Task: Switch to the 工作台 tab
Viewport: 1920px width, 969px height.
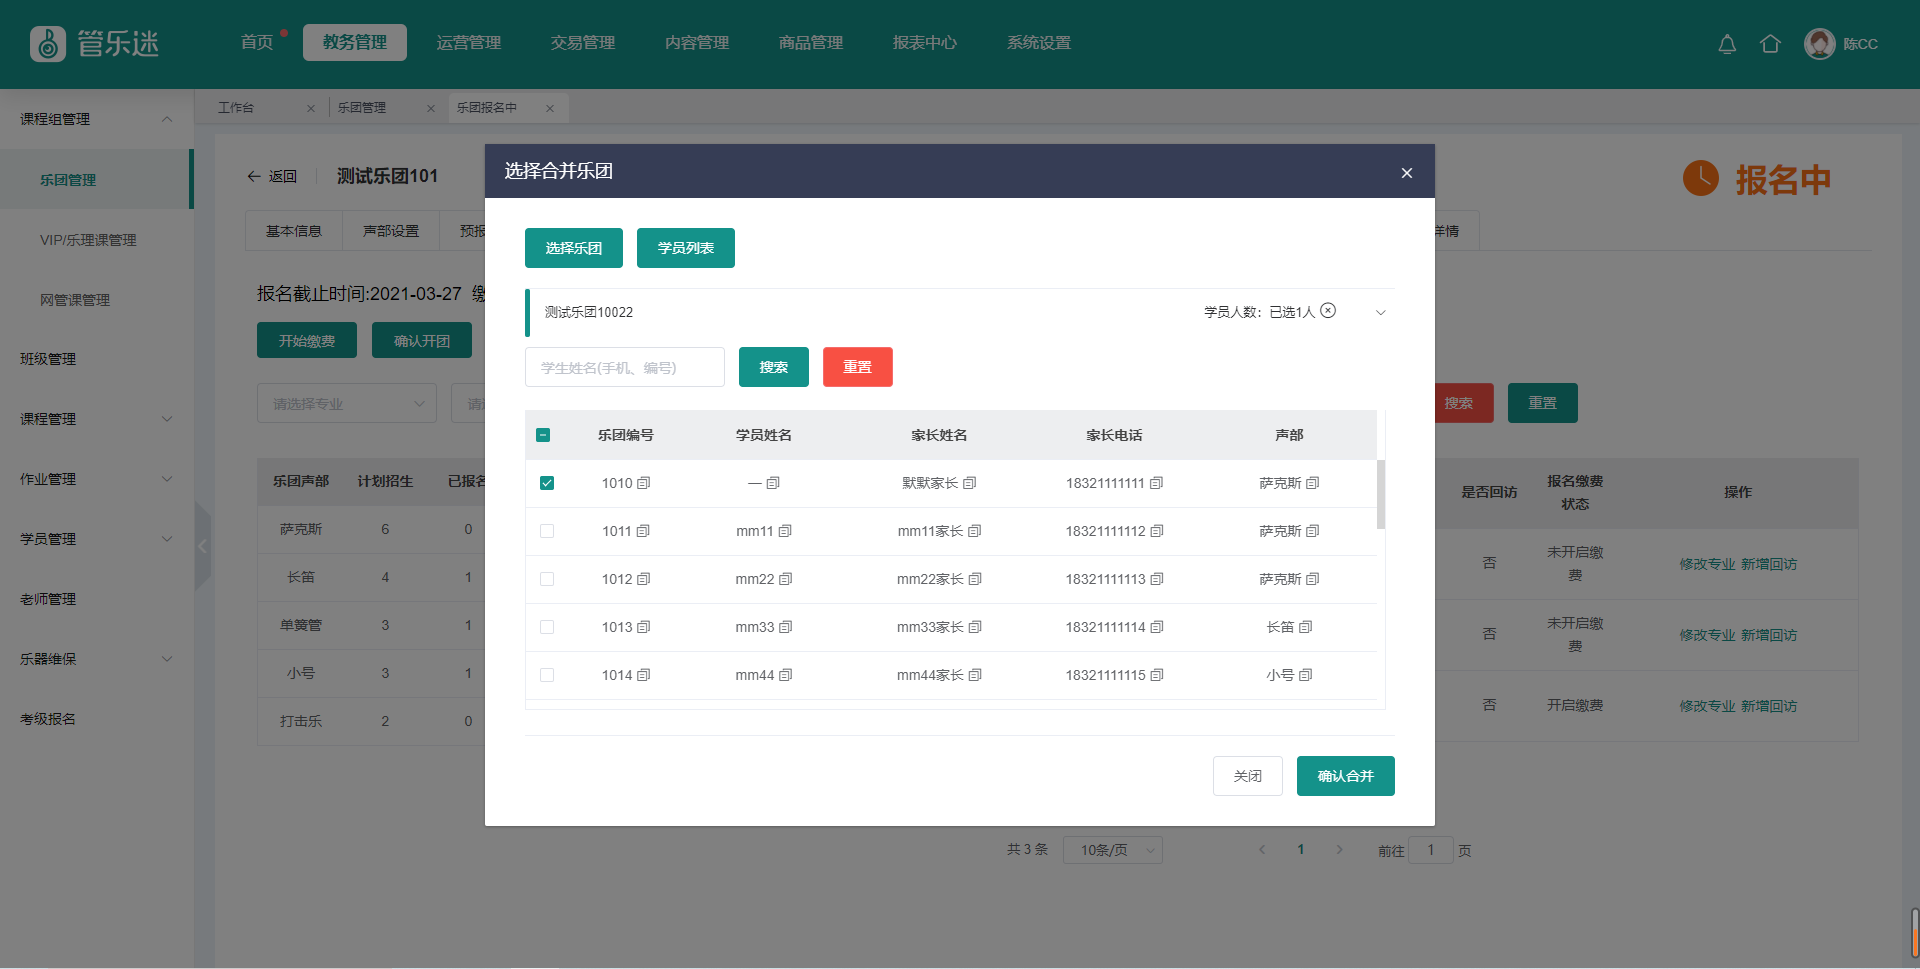Action: [x=237, y=108]
